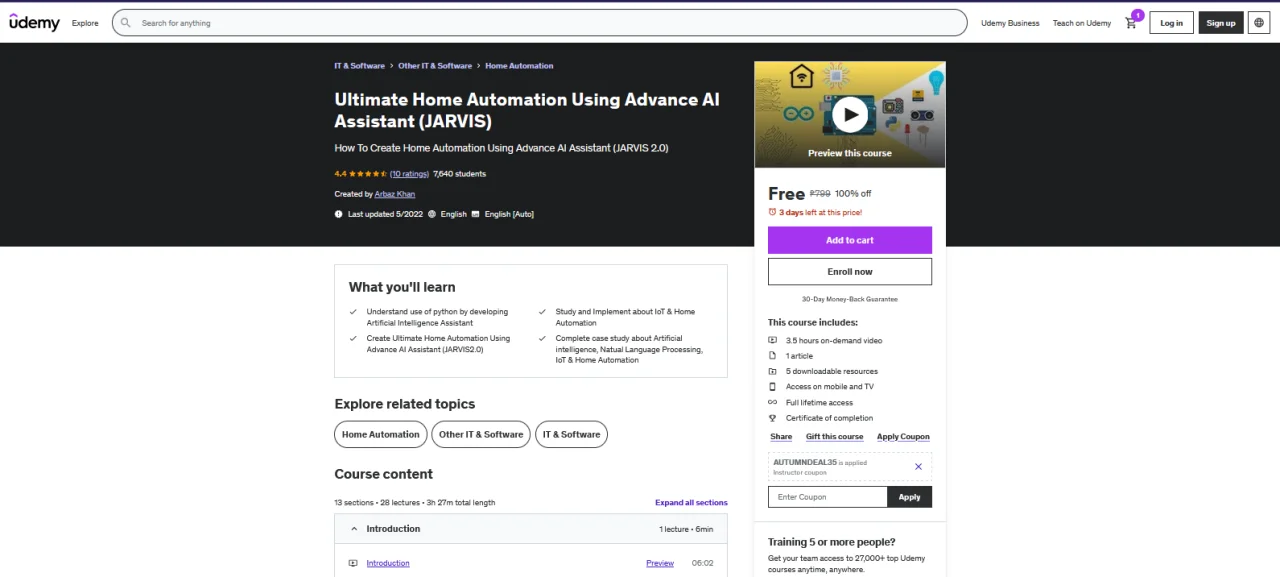The image size is (1280, 577).
Task: Click the search magnifier icon
Action: click(x=126, y=23)
